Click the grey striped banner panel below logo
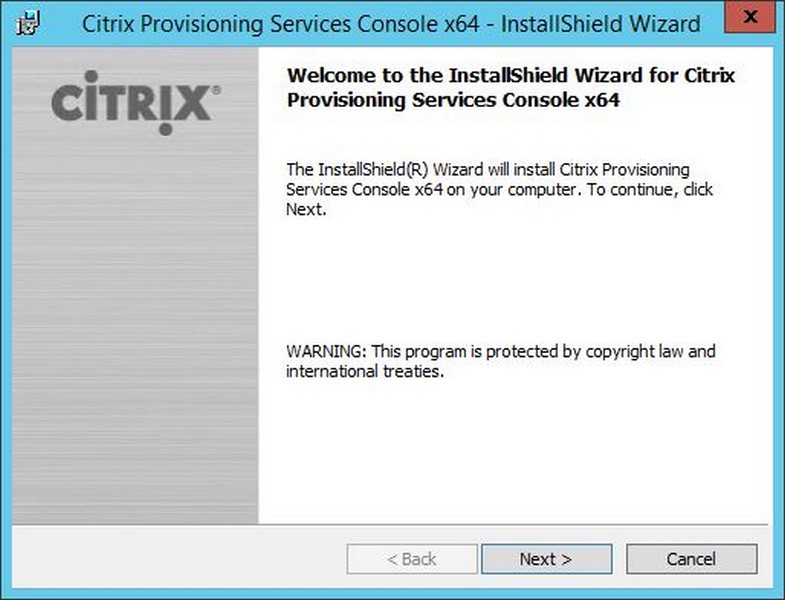This screenshot has width=785, height=600. click(135, 331)
